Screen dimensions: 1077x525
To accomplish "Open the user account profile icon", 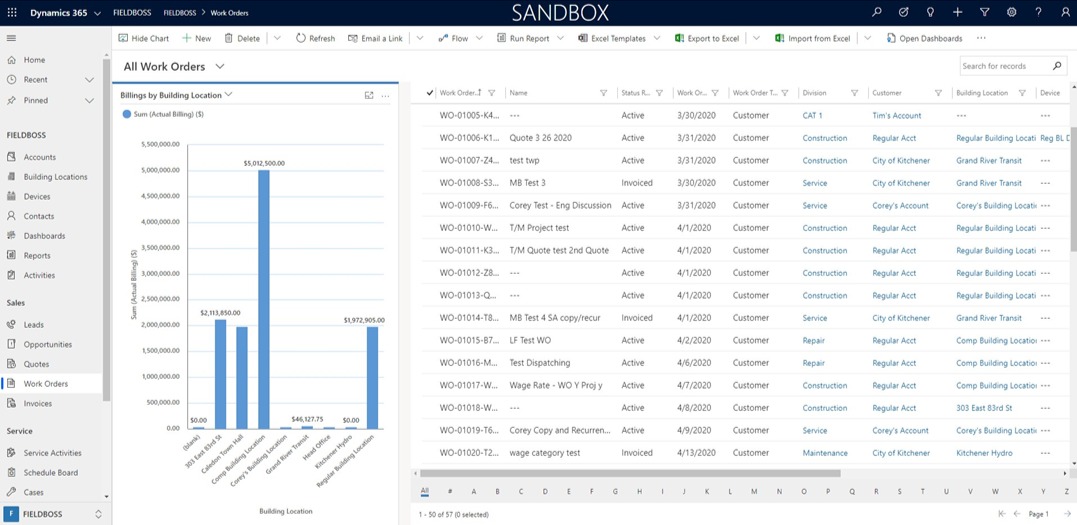I will pos(1065,12).
